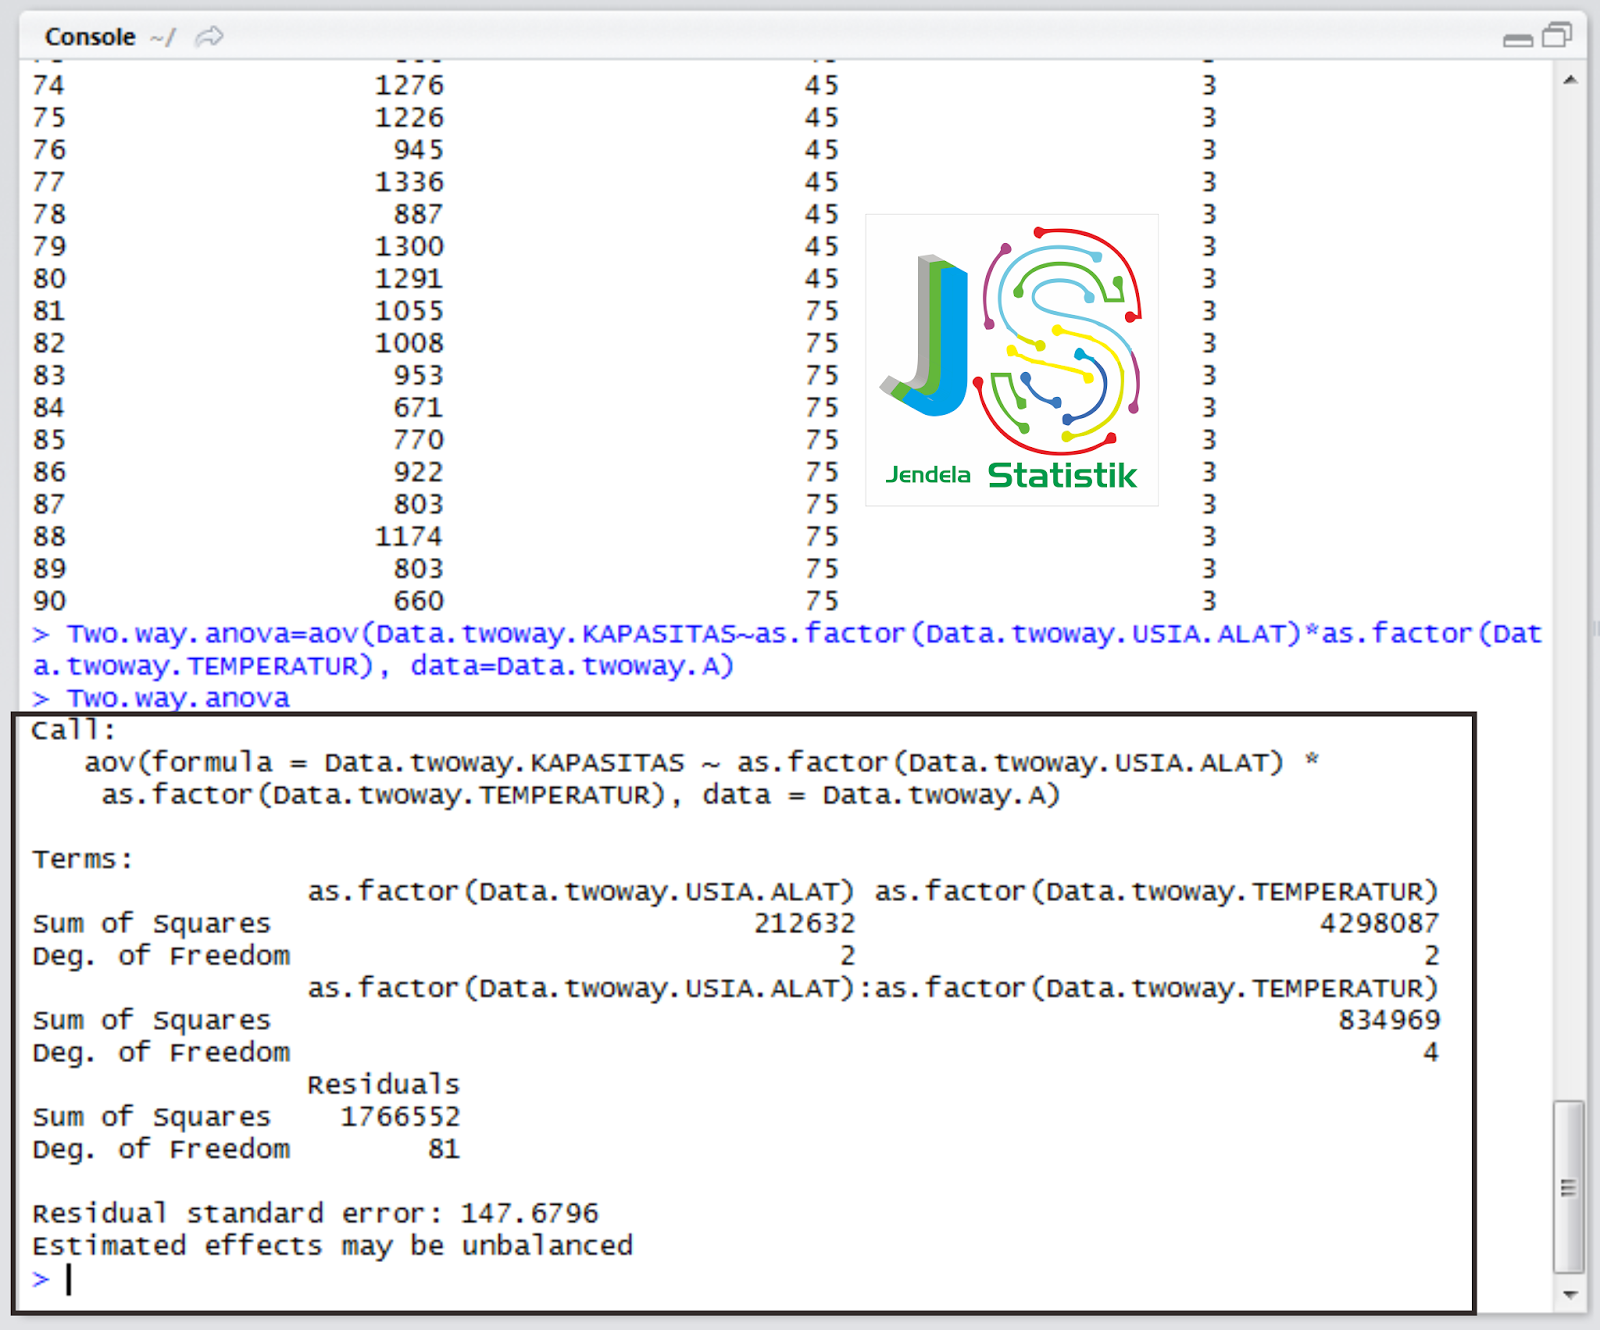Click the interaction degrees of freedom value 4
This screenshot has width=1600, height=1330.
tap(1431, 1052)
